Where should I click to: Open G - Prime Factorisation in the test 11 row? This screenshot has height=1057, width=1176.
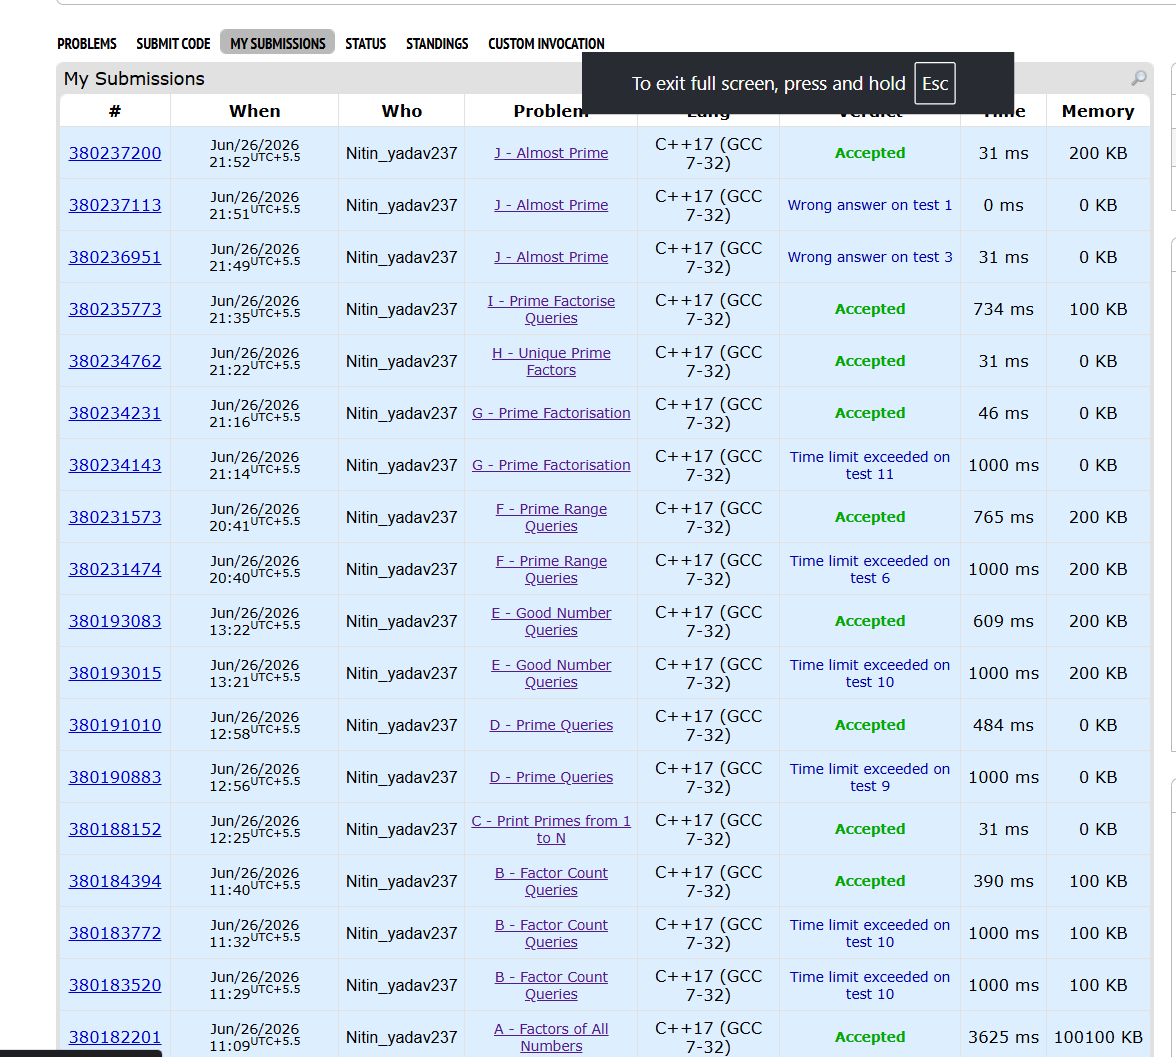[x=551, y=465]
